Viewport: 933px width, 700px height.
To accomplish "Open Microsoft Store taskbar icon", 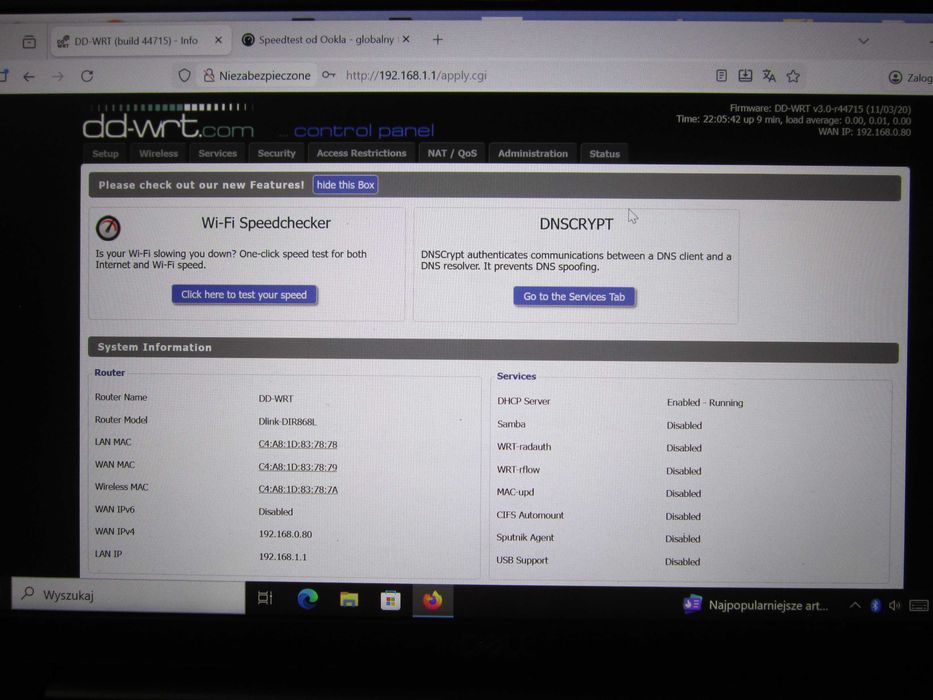I will [x=390, y=600].
